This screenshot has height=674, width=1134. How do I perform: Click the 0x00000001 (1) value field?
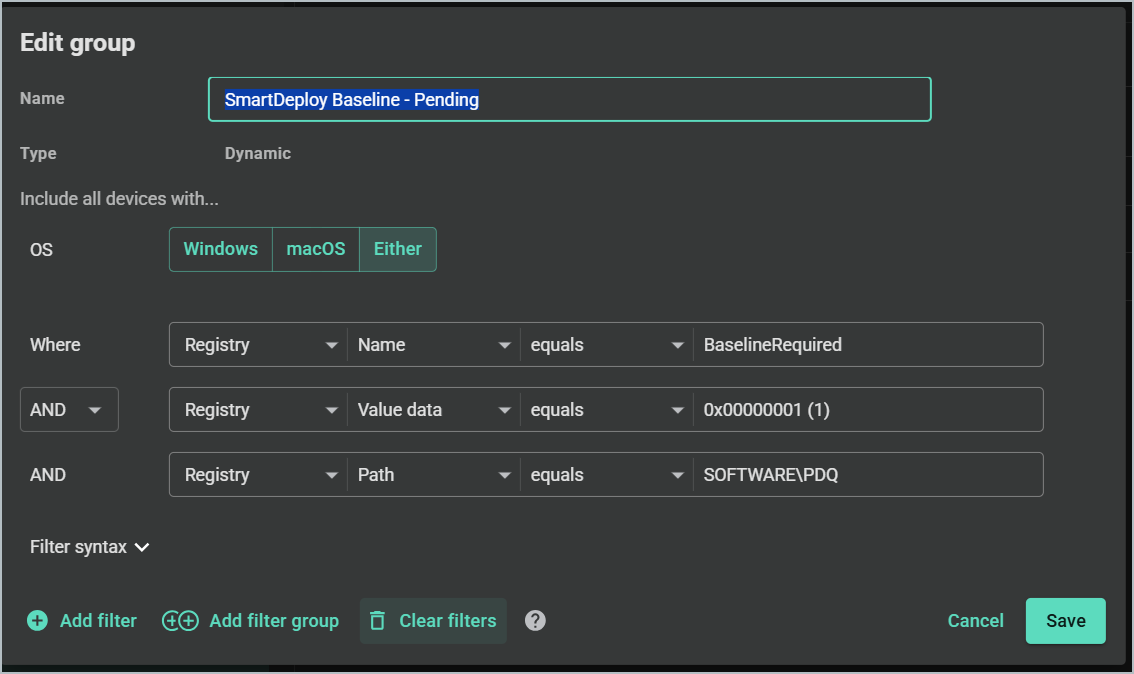(x=868, y=410)
